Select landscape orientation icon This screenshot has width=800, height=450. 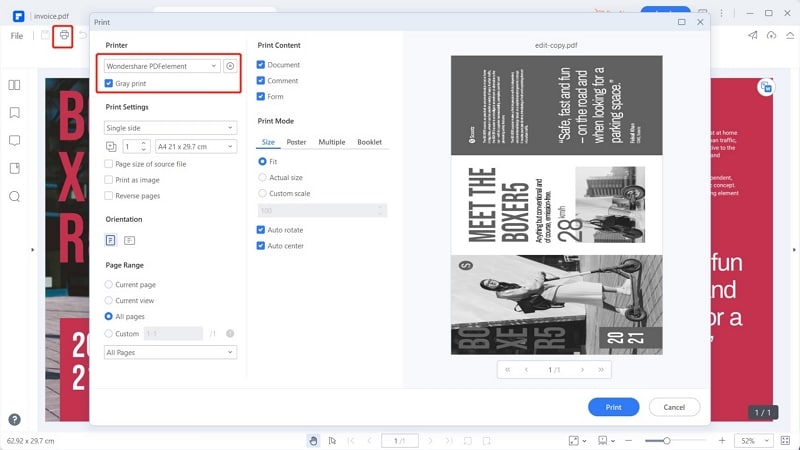click(x=130, y=240)
